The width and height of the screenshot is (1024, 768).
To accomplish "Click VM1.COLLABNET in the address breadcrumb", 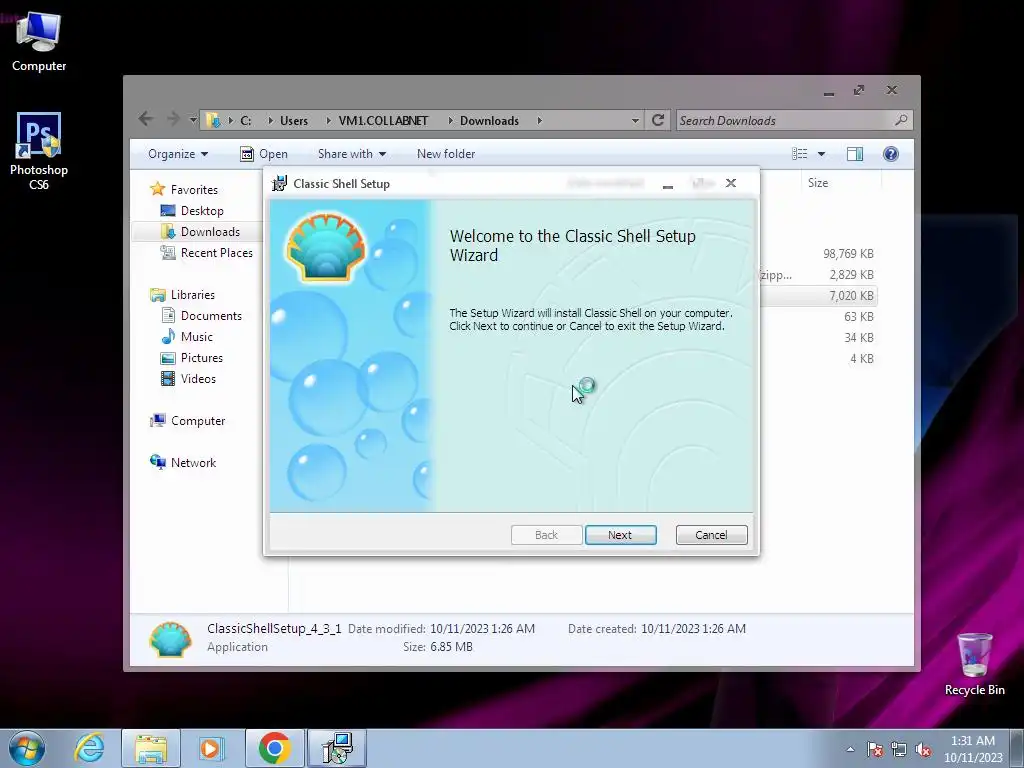I will tap(383, 121).
